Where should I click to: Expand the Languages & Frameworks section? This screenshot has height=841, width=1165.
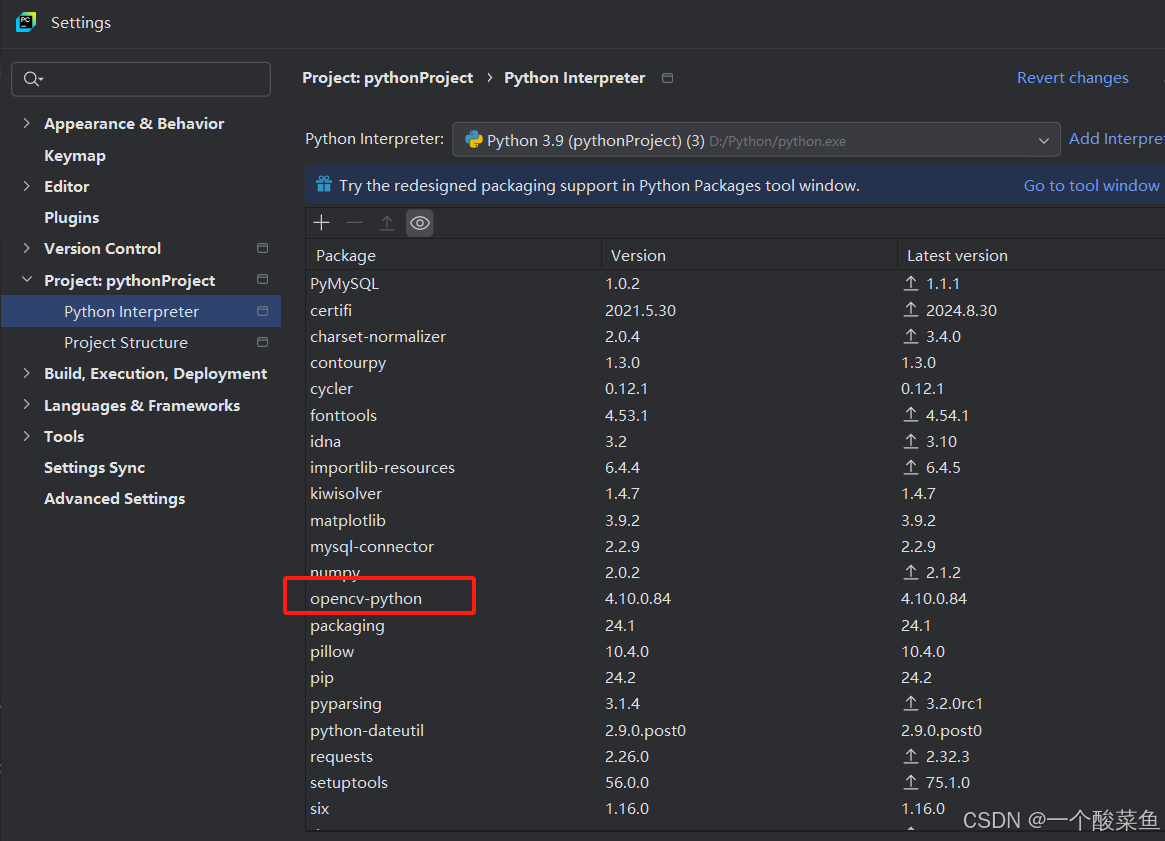tap(27, 405)
